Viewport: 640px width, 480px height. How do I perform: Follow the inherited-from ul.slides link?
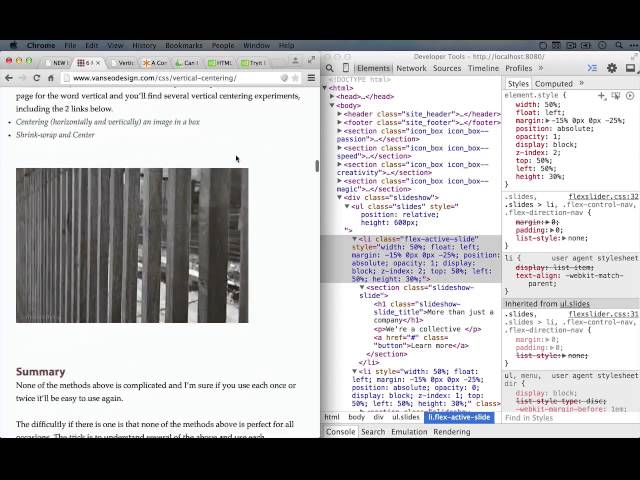click(x=574, y=304)
